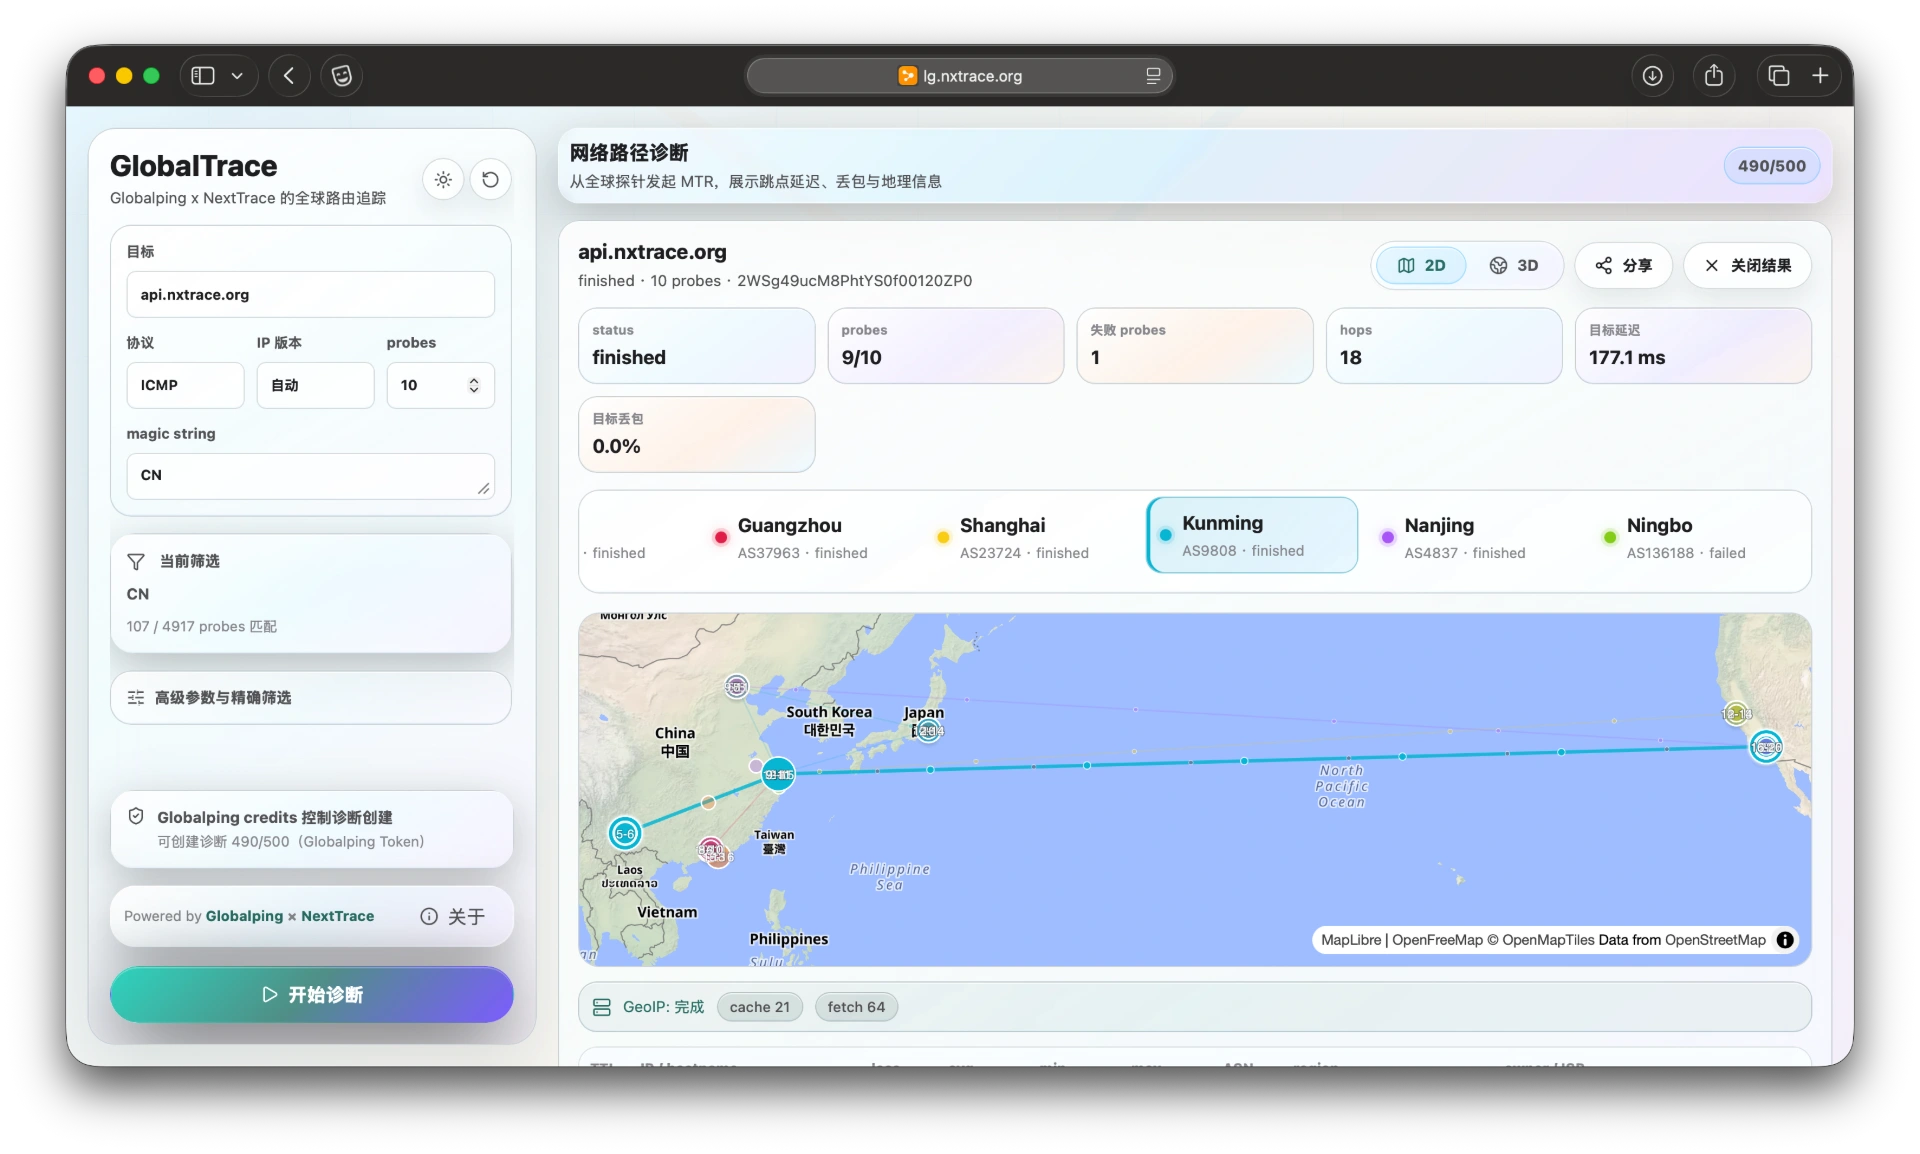Select the Shanghai AS23724 probe tab
The image size is (1920, 1154).
click(1024, 538)
